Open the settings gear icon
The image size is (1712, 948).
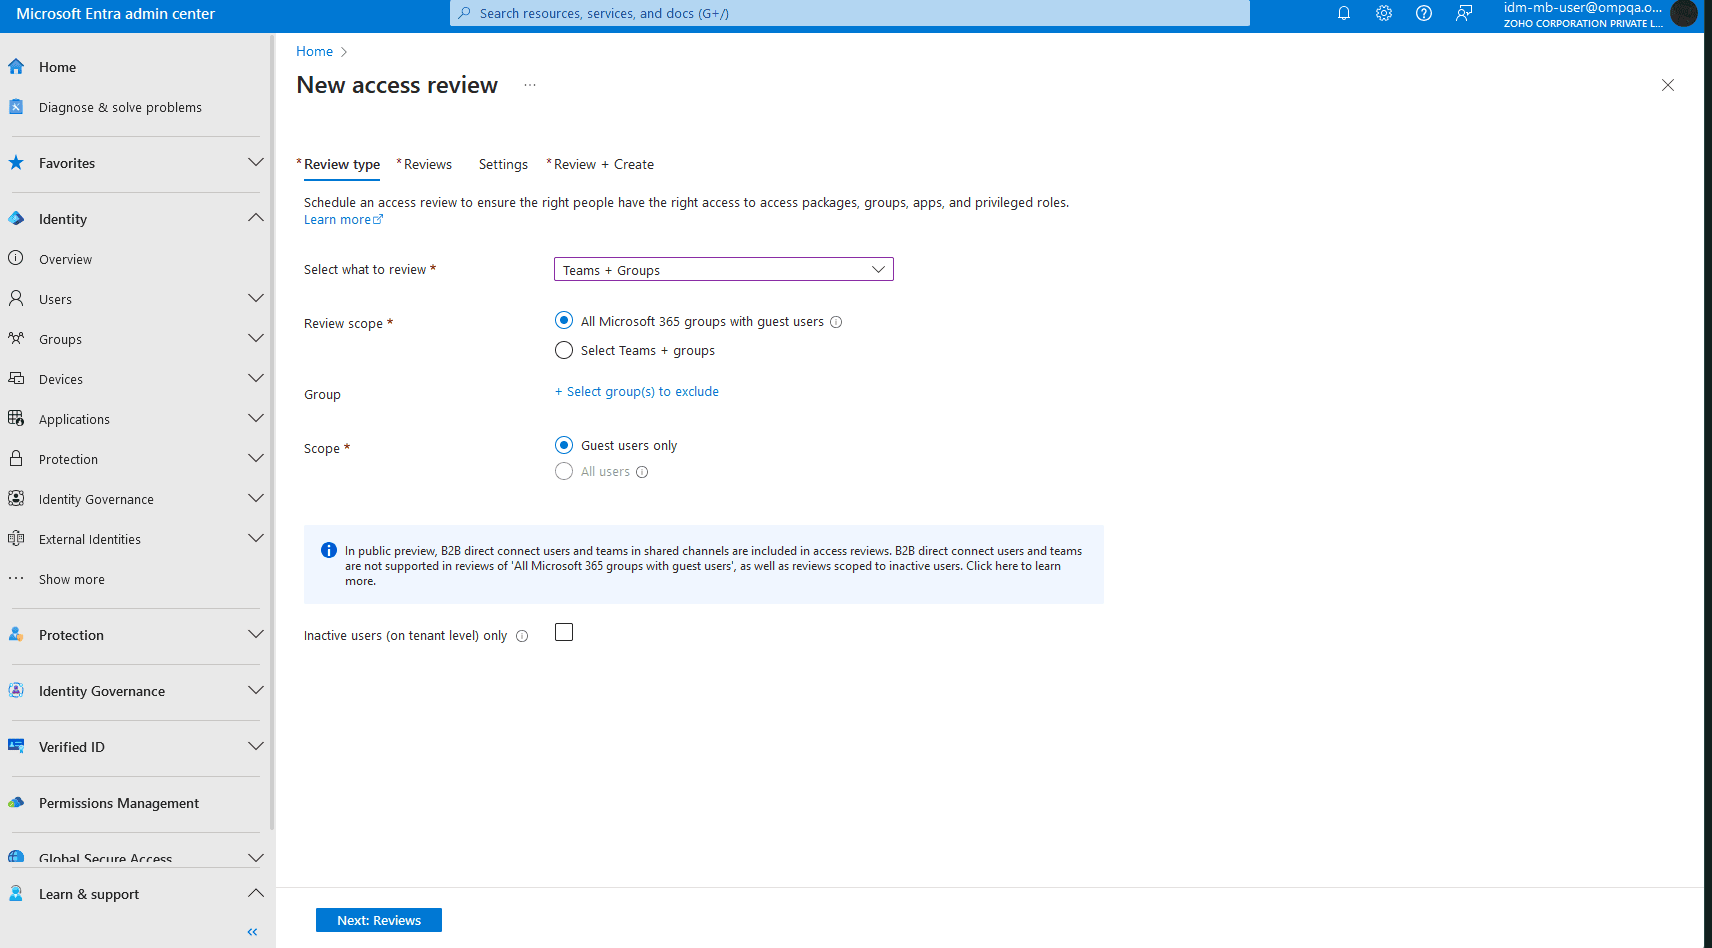coord(1383,13)
